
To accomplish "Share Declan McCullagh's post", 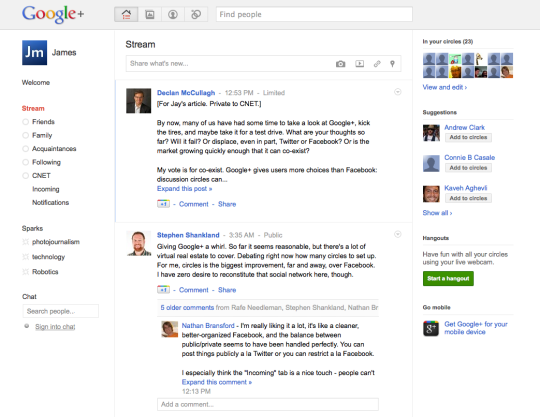I will (x=227, y=204).
